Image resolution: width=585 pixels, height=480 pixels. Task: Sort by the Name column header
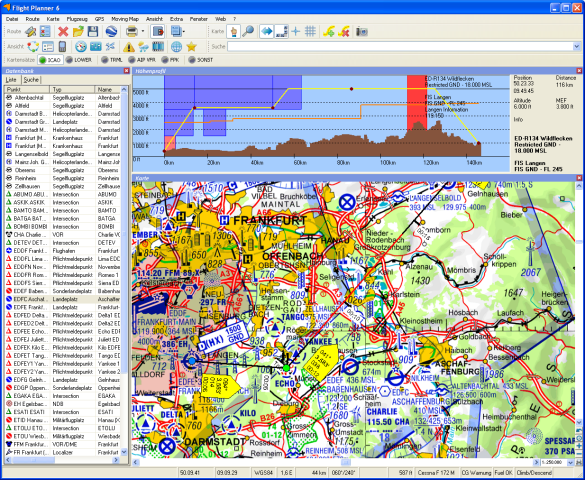point(108,90)
